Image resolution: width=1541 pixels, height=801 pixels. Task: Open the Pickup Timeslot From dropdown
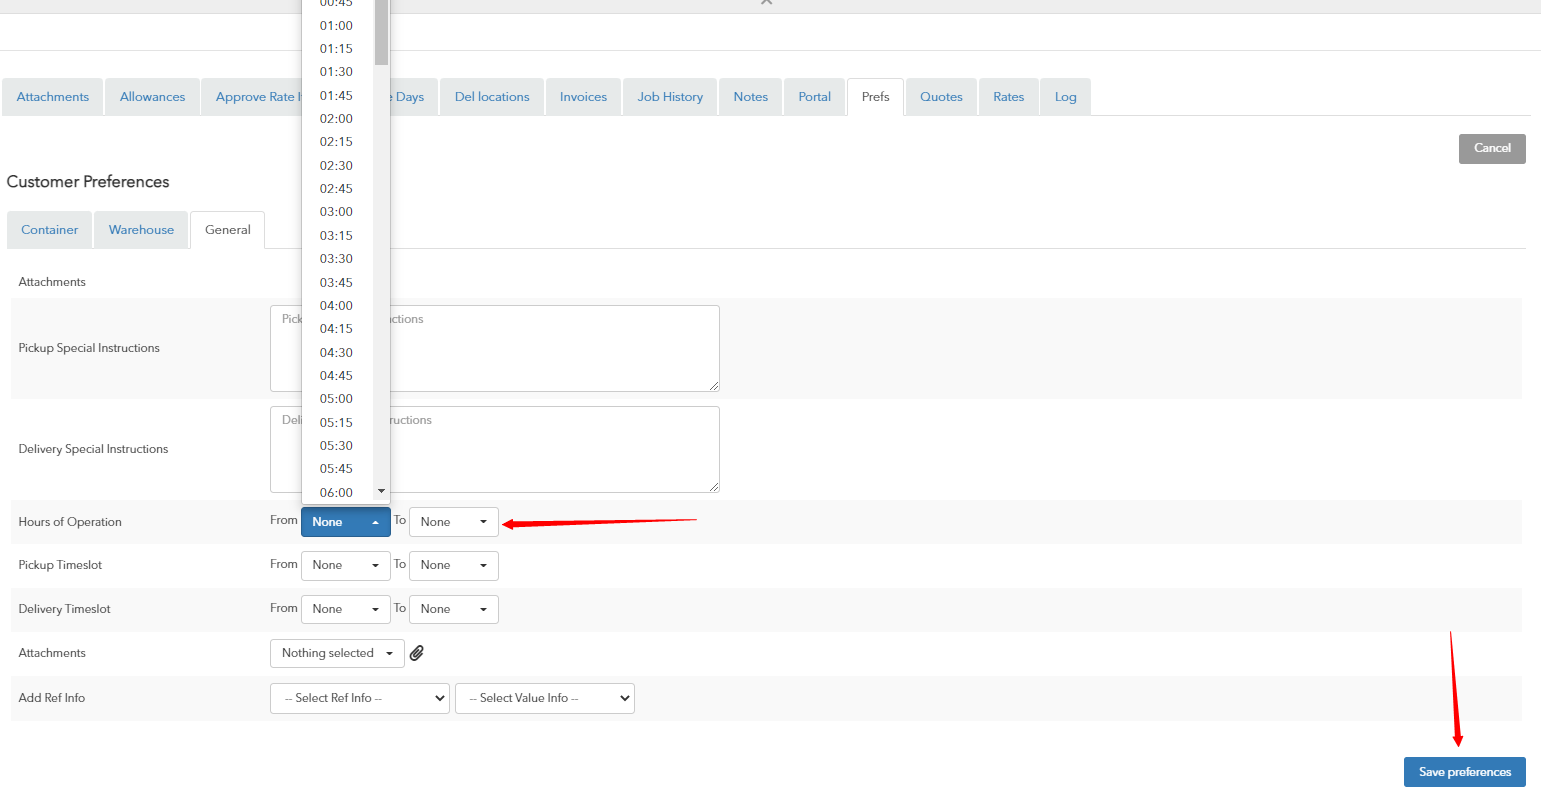point(346,565)
